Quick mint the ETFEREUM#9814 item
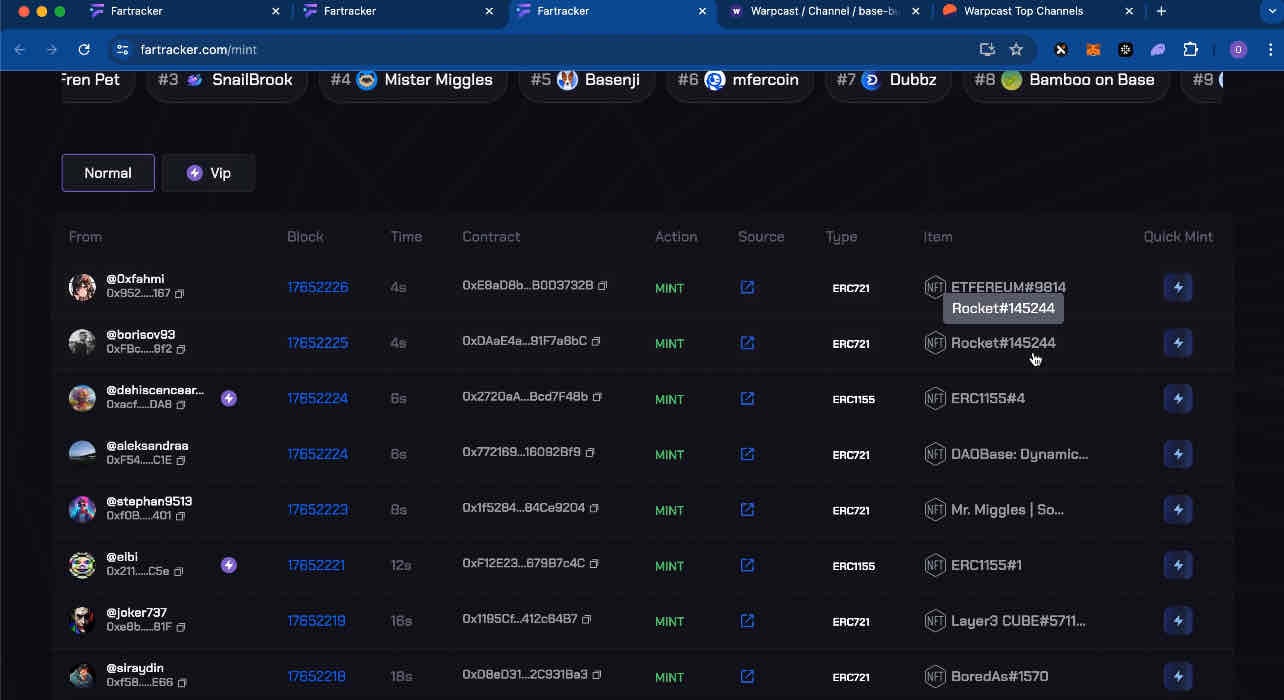This screenshot has width=1284, height=700. coord(1178,287)
